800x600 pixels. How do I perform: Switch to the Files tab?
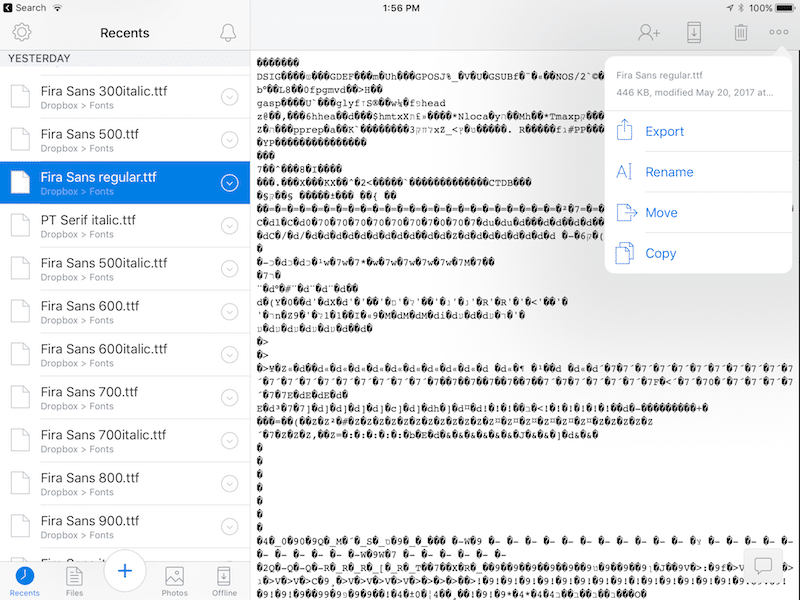coord(74,580)
